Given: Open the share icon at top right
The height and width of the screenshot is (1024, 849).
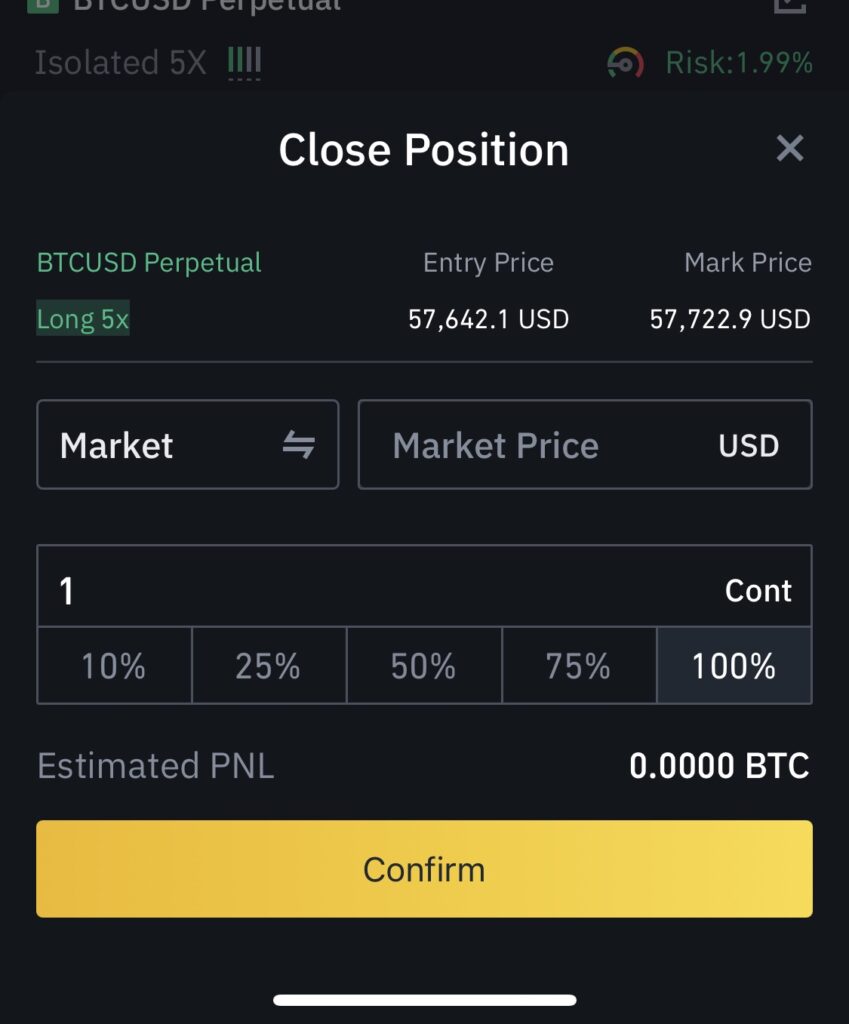Looking at the screenshot, I should (790, 5).
